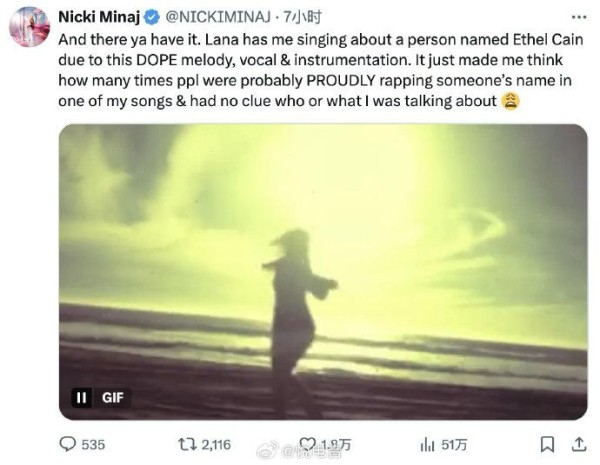Click the GIF label badge

[x=112, y=397]
